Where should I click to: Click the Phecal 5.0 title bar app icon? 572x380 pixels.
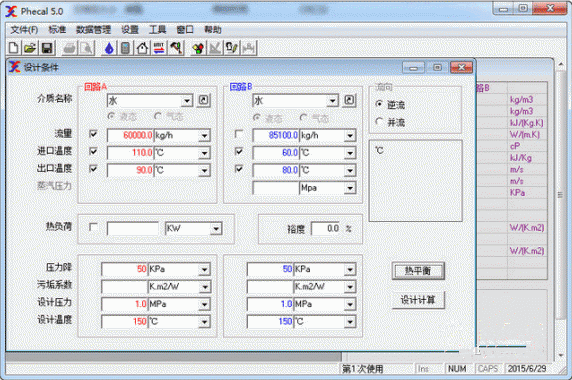[x=11, y=11]
